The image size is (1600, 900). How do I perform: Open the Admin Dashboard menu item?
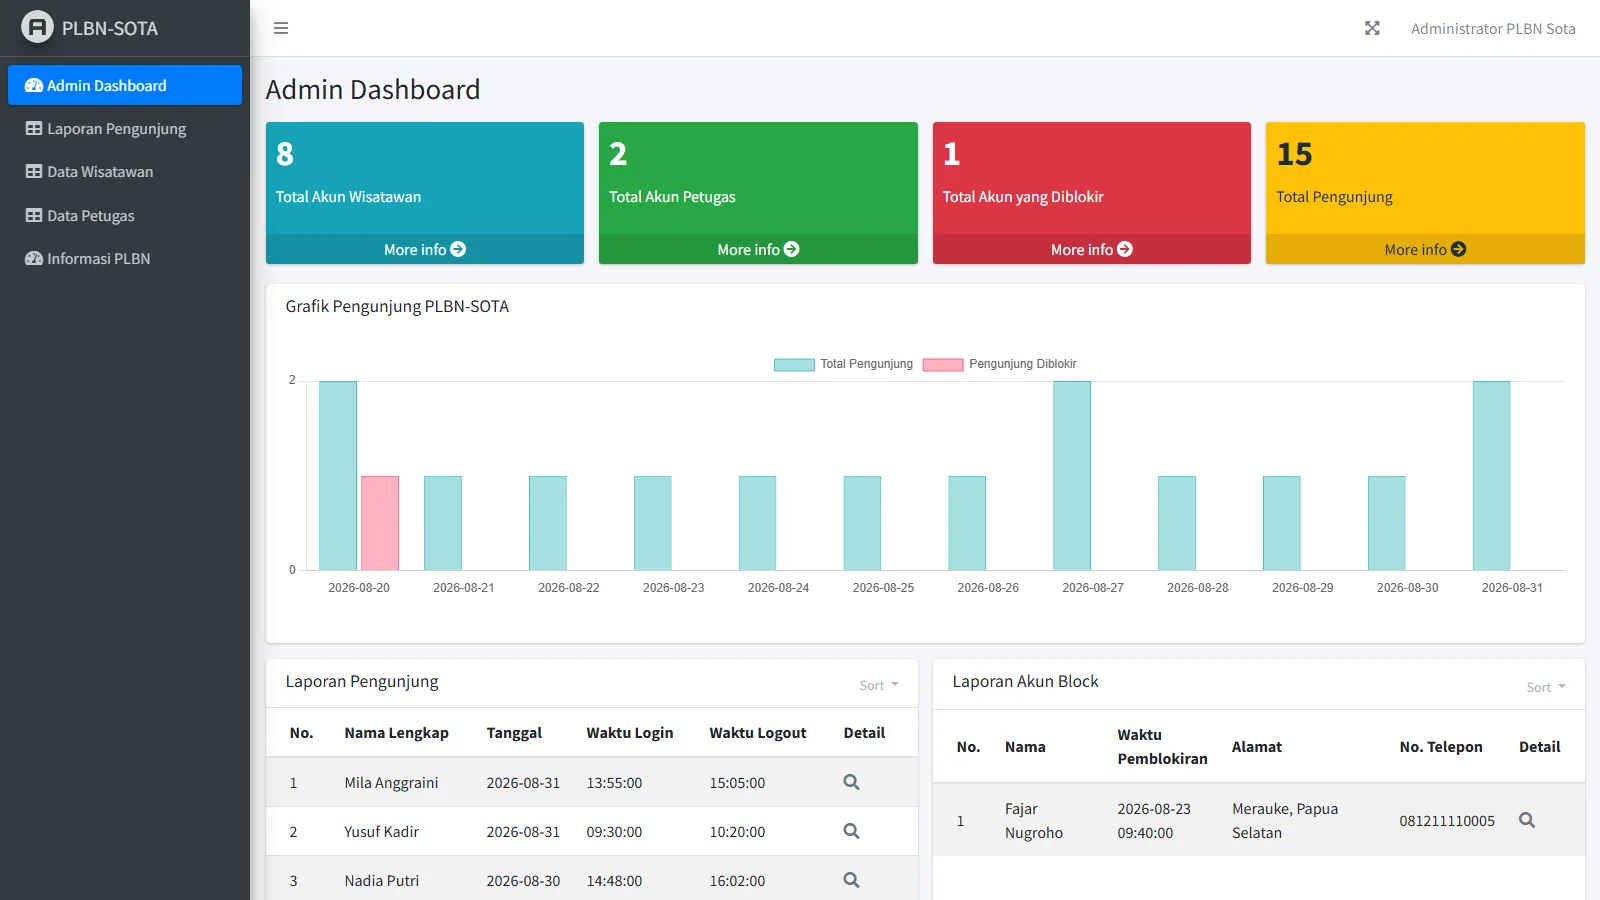[x=125, y=85]
